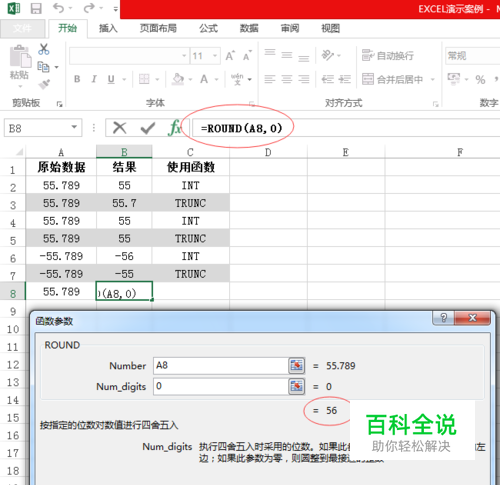Viewport: 500px width, 485px height.
Task: Click the dialog help question mark button
Action: pyautogui.click(x=443, y=318)
